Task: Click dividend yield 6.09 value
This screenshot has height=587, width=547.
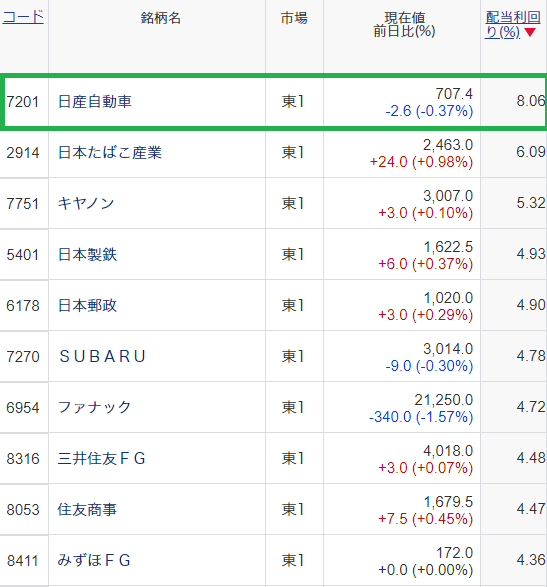Action: 531,151
